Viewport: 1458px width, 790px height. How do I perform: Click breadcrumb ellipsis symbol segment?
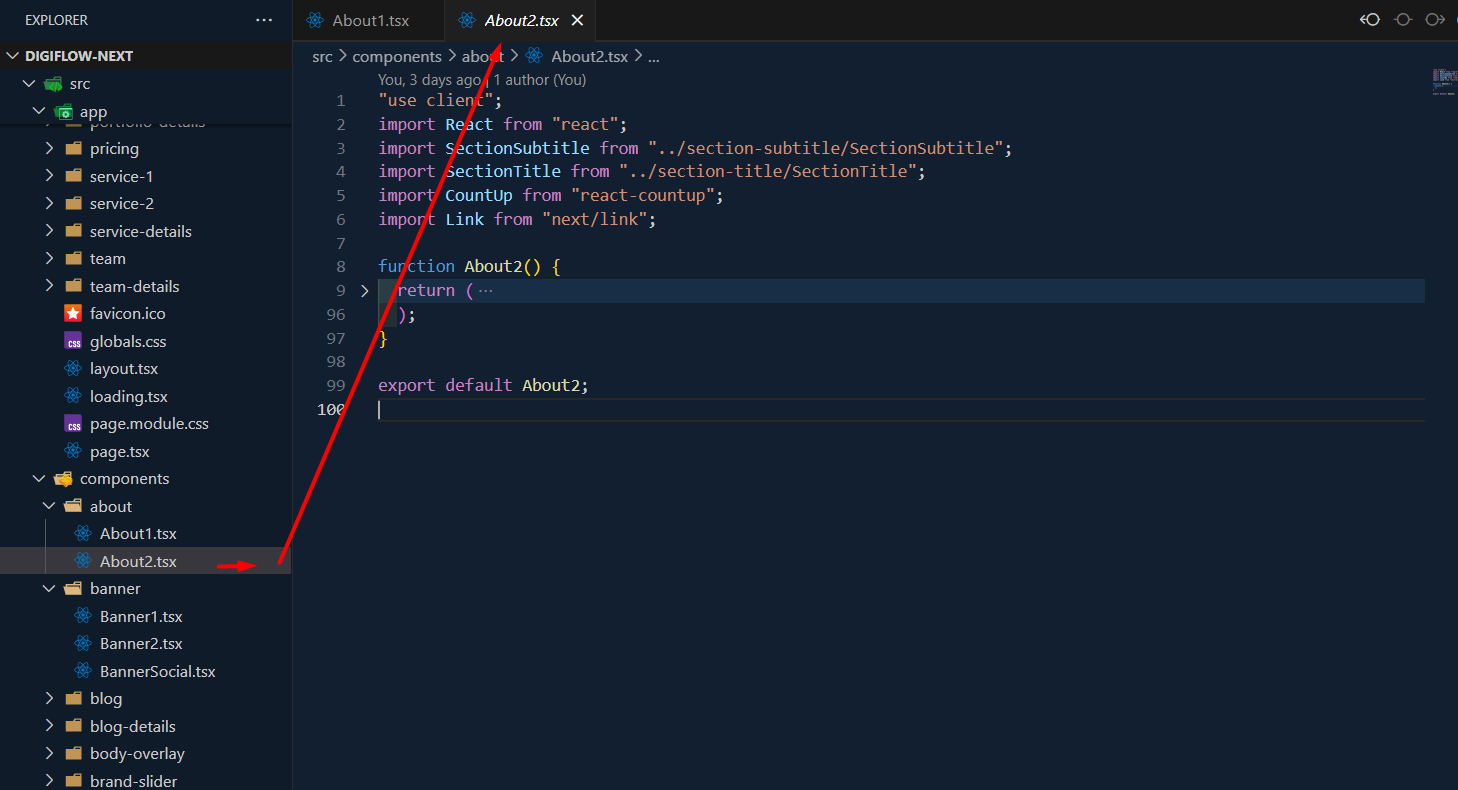point(654,57)
